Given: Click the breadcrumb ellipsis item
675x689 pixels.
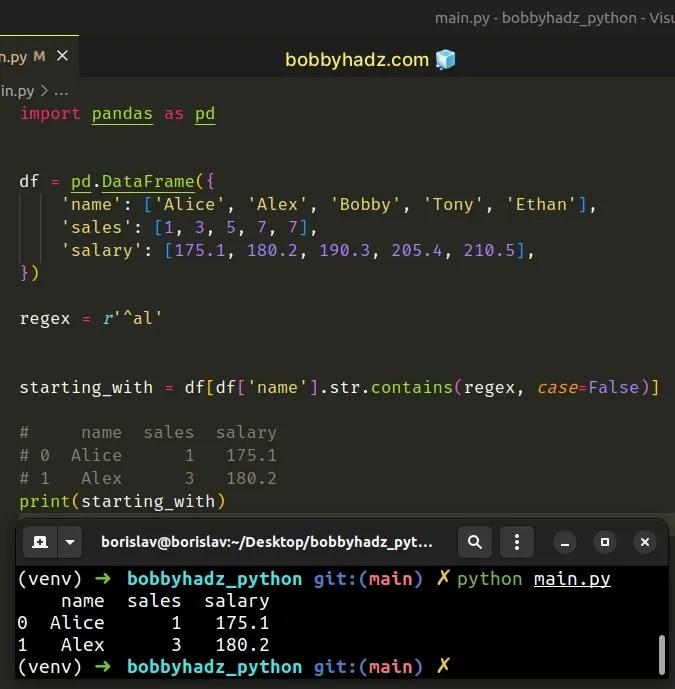Looking at the screenshot, I should (61, 92).
